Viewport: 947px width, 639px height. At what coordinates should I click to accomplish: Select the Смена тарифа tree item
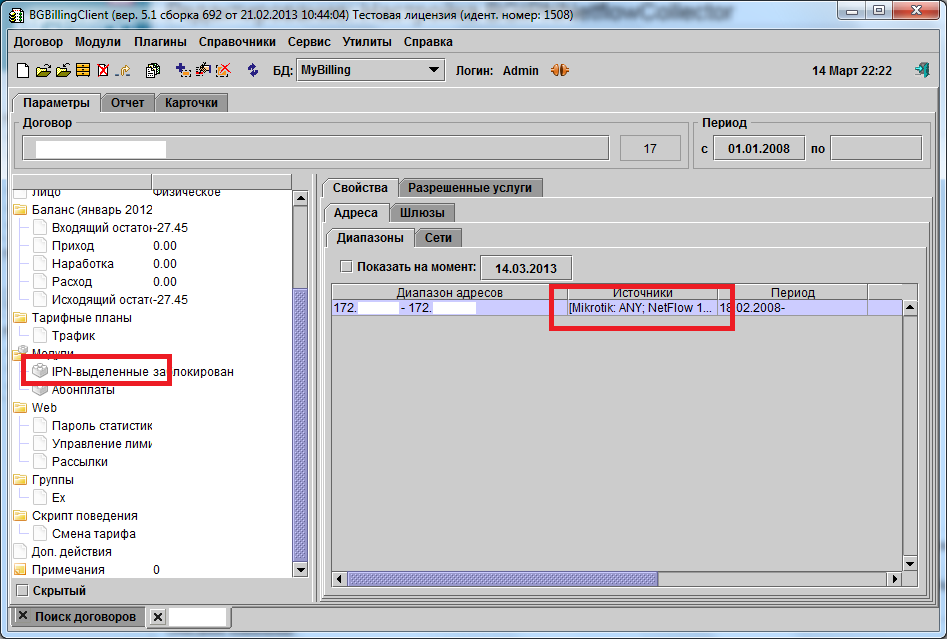94,534
